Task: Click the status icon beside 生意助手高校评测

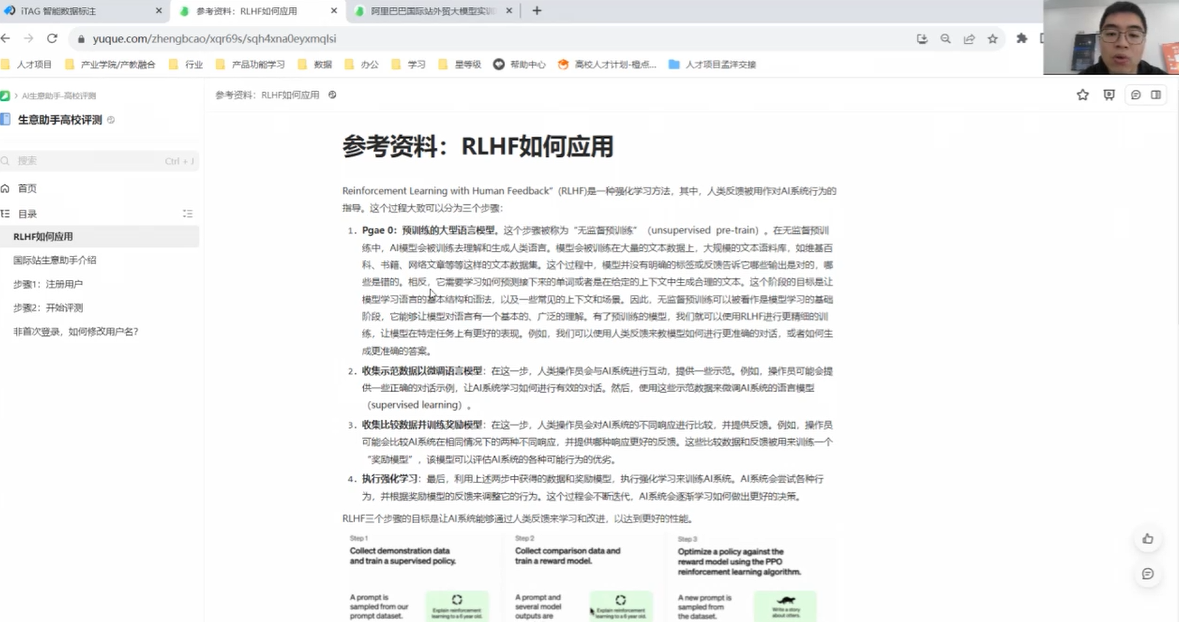Action: point(111,120)
